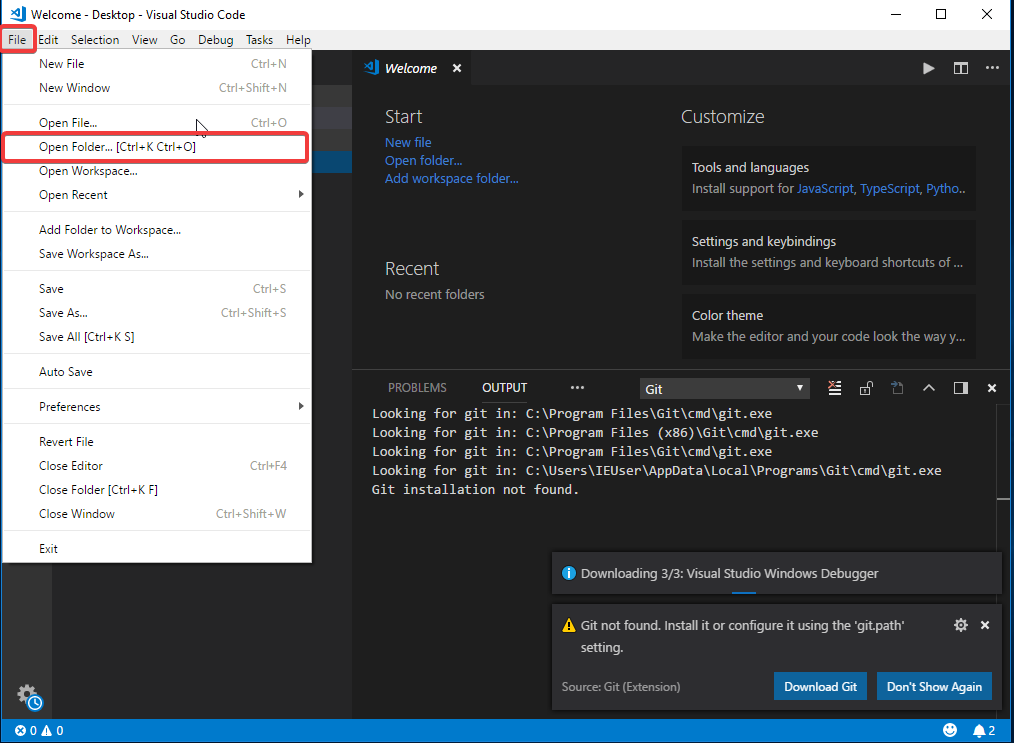The height and width of the screenshot is (743, 1014).
Task: Split the editor with the split icon
Action: pos(960,68)
